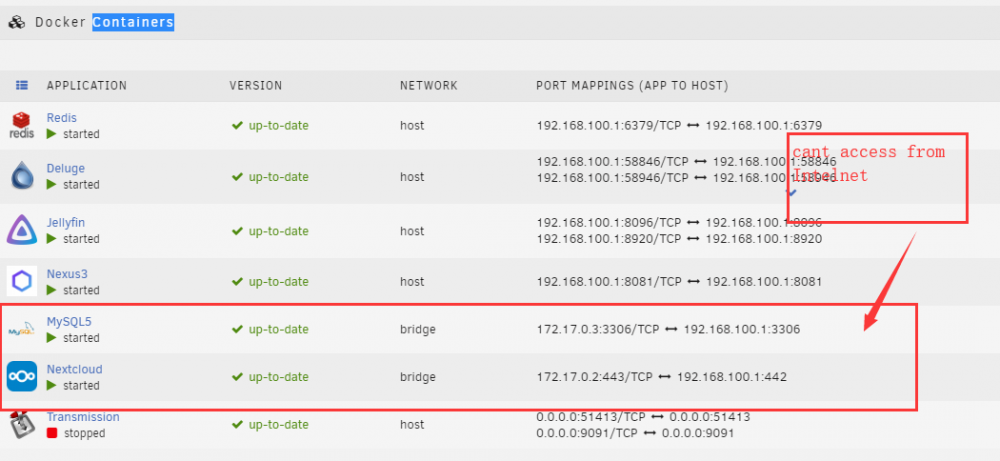
Task: Click the host network of Redis
Action: 412,126
